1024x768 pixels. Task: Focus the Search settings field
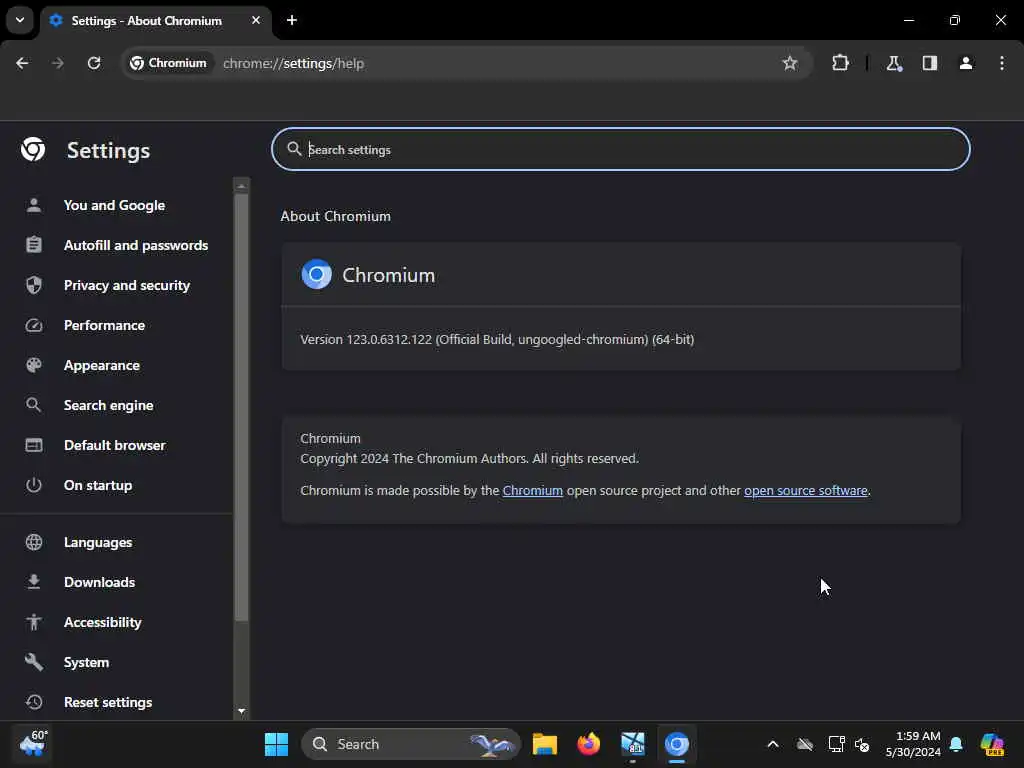click(620, 150)
